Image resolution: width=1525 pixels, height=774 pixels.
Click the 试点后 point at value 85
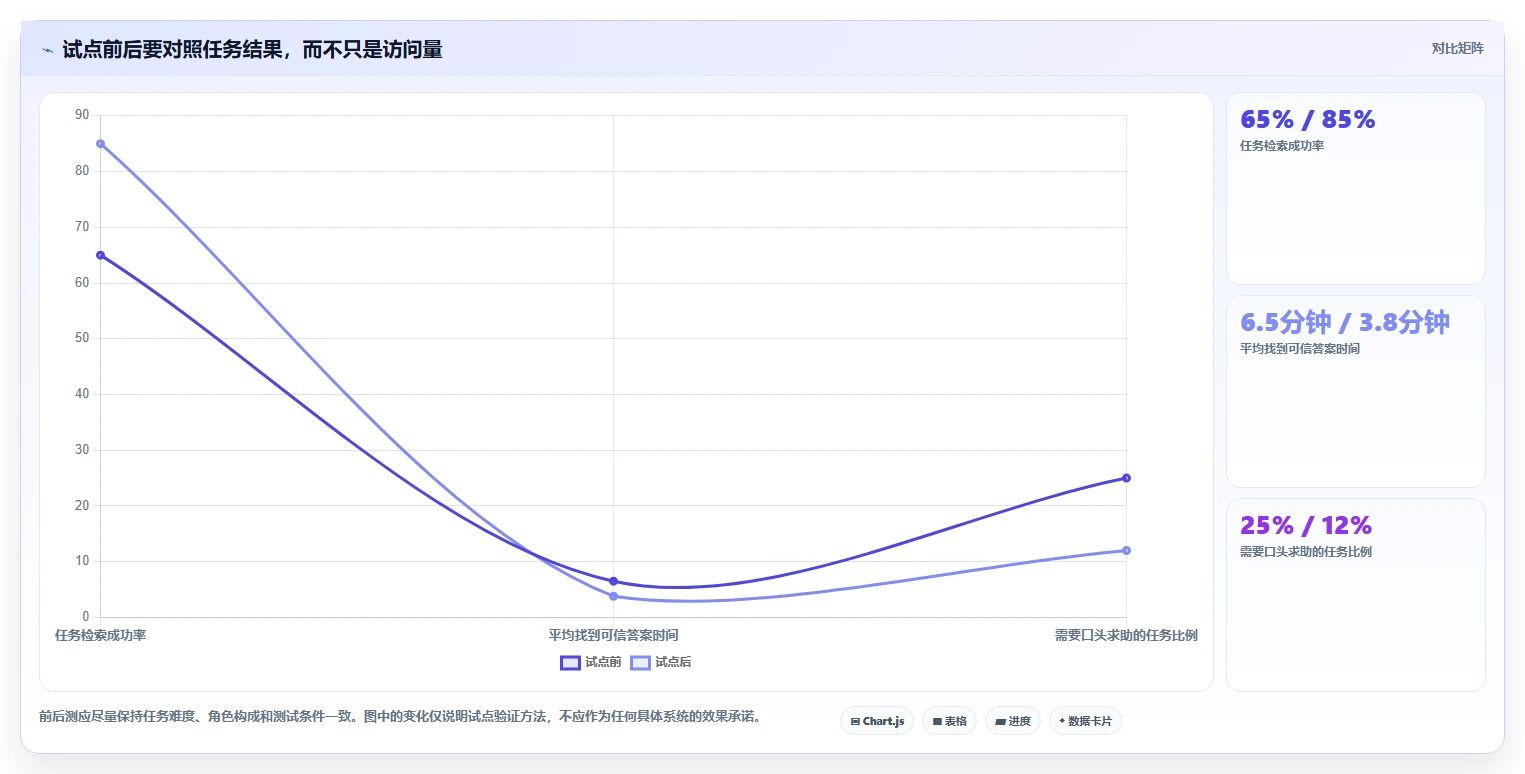(100, 144)
